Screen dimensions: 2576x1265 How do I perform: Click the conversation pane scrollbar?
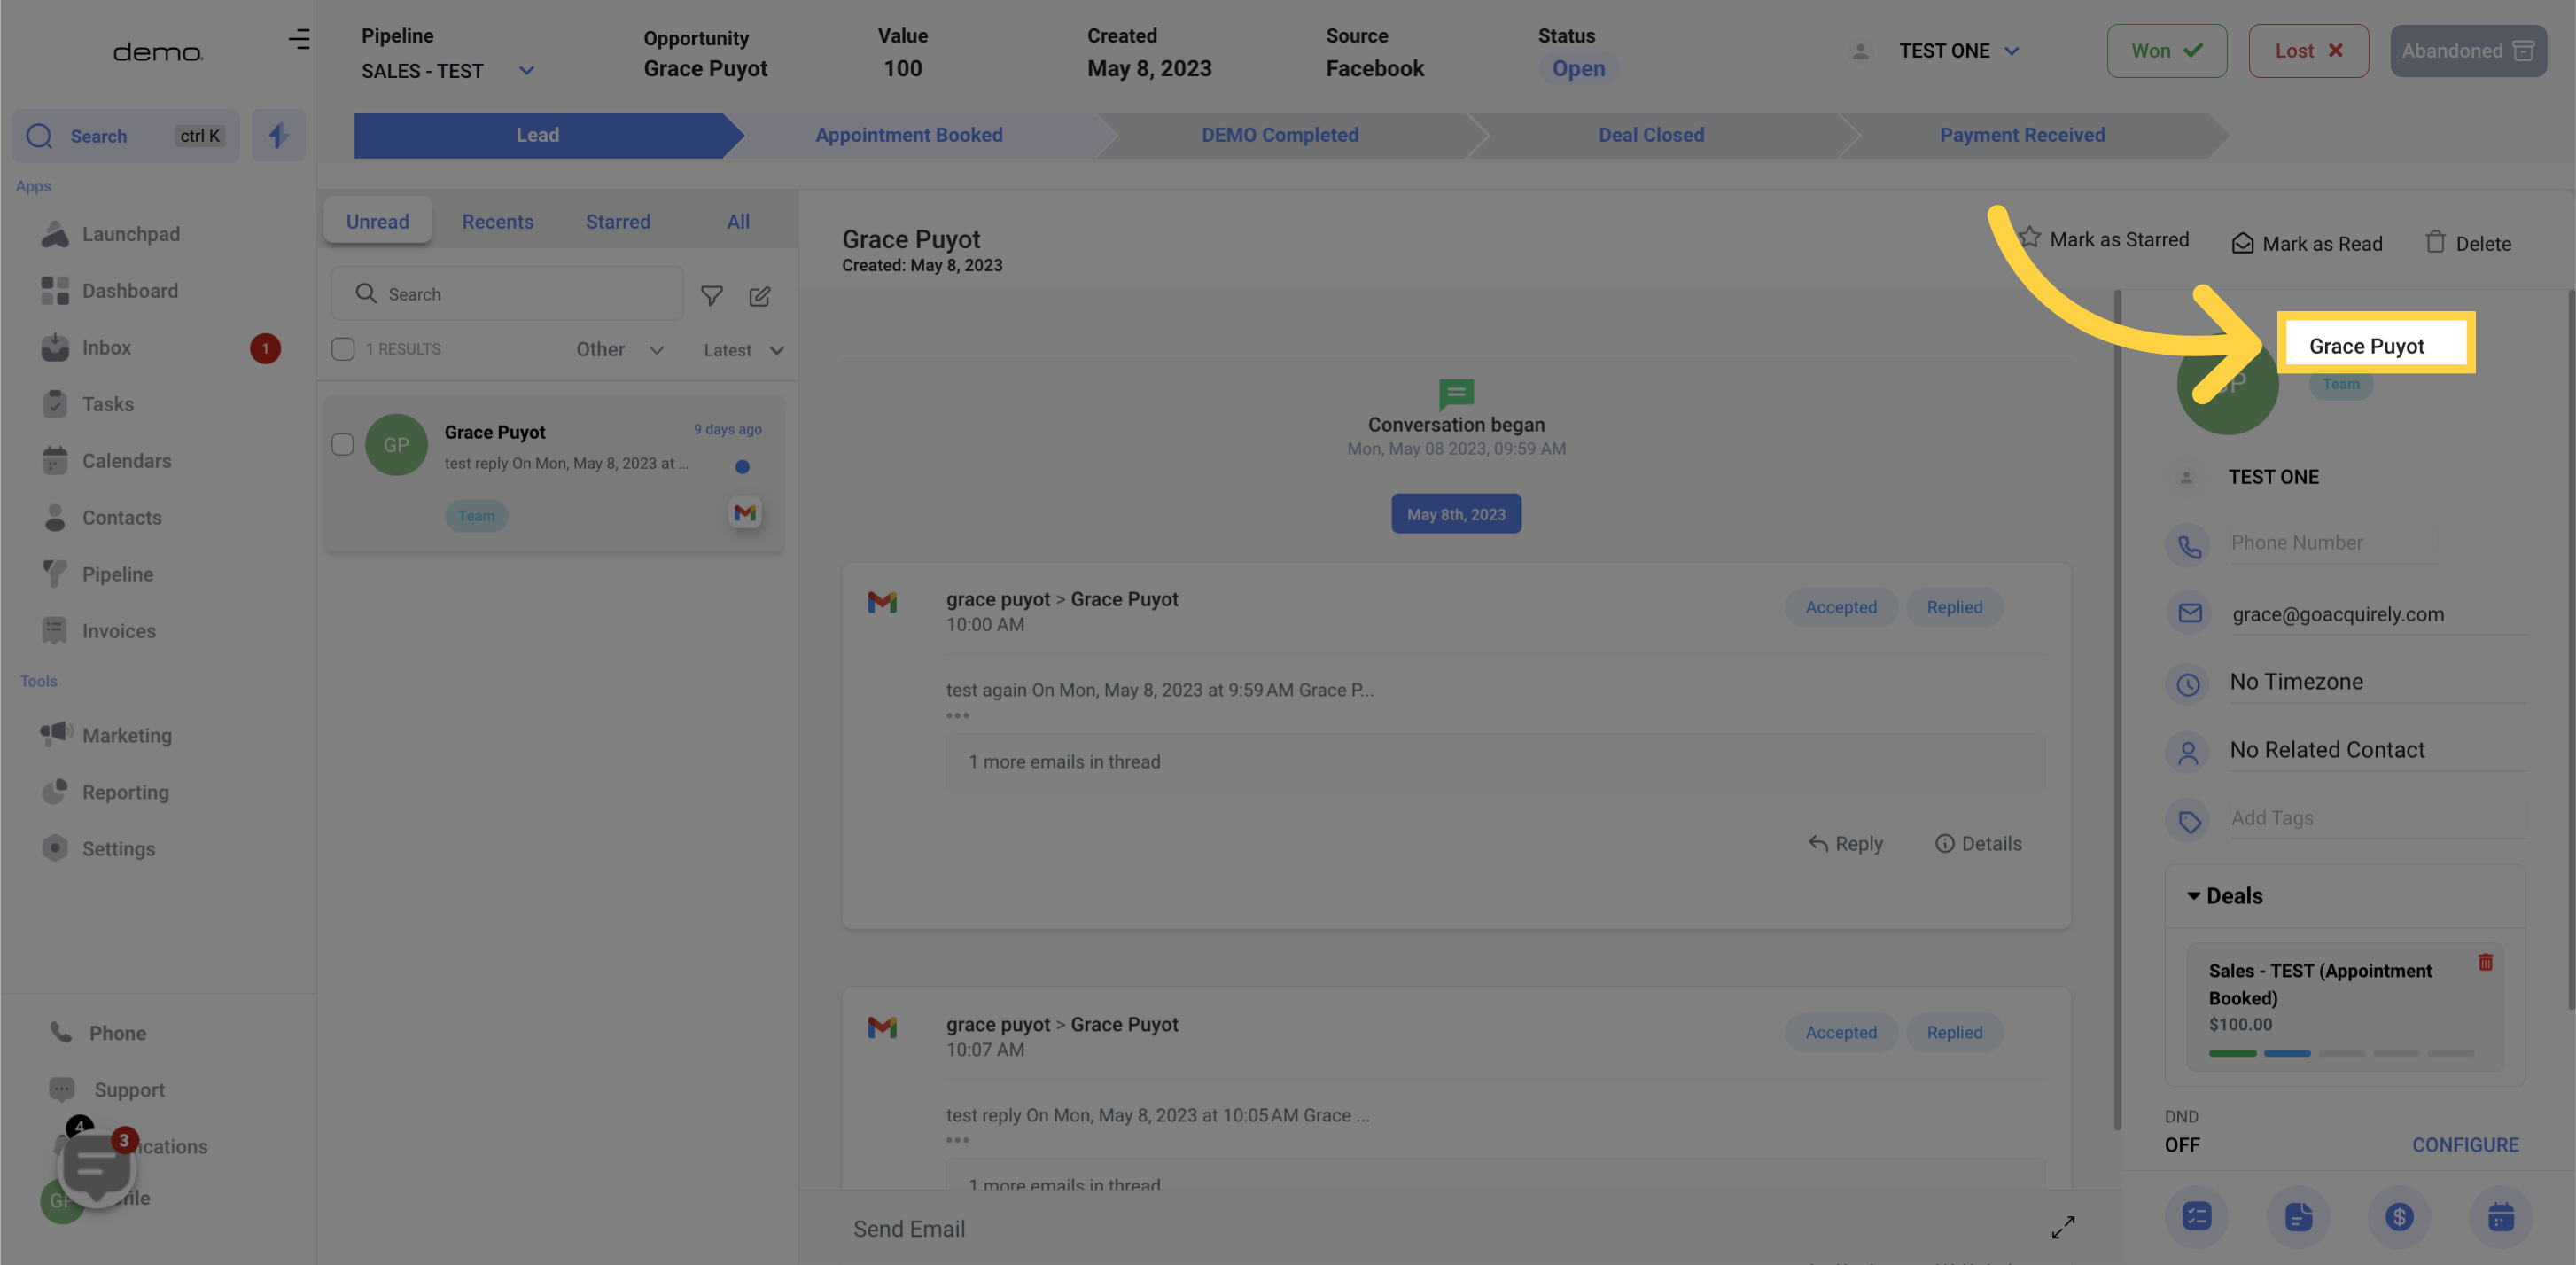pyautogui.click(x=2117, y=710)
